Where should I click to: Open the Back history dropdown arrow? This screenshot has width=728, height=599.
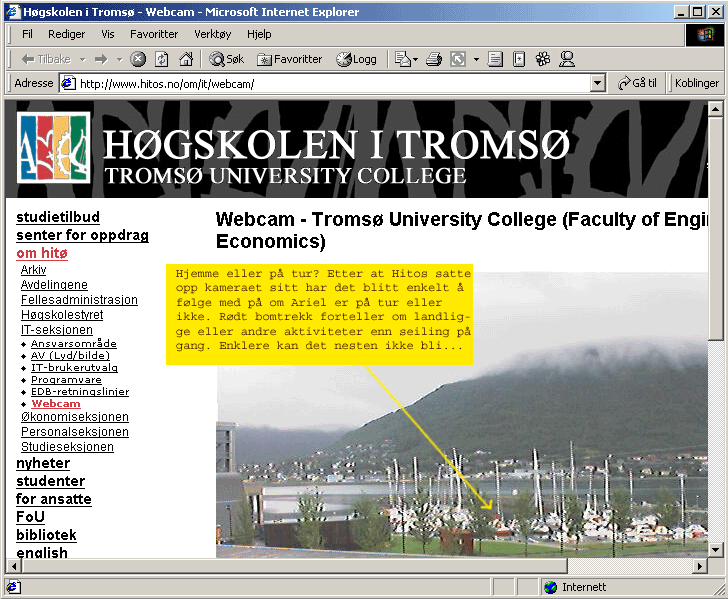pyautogui.click(x=82, y=59)
